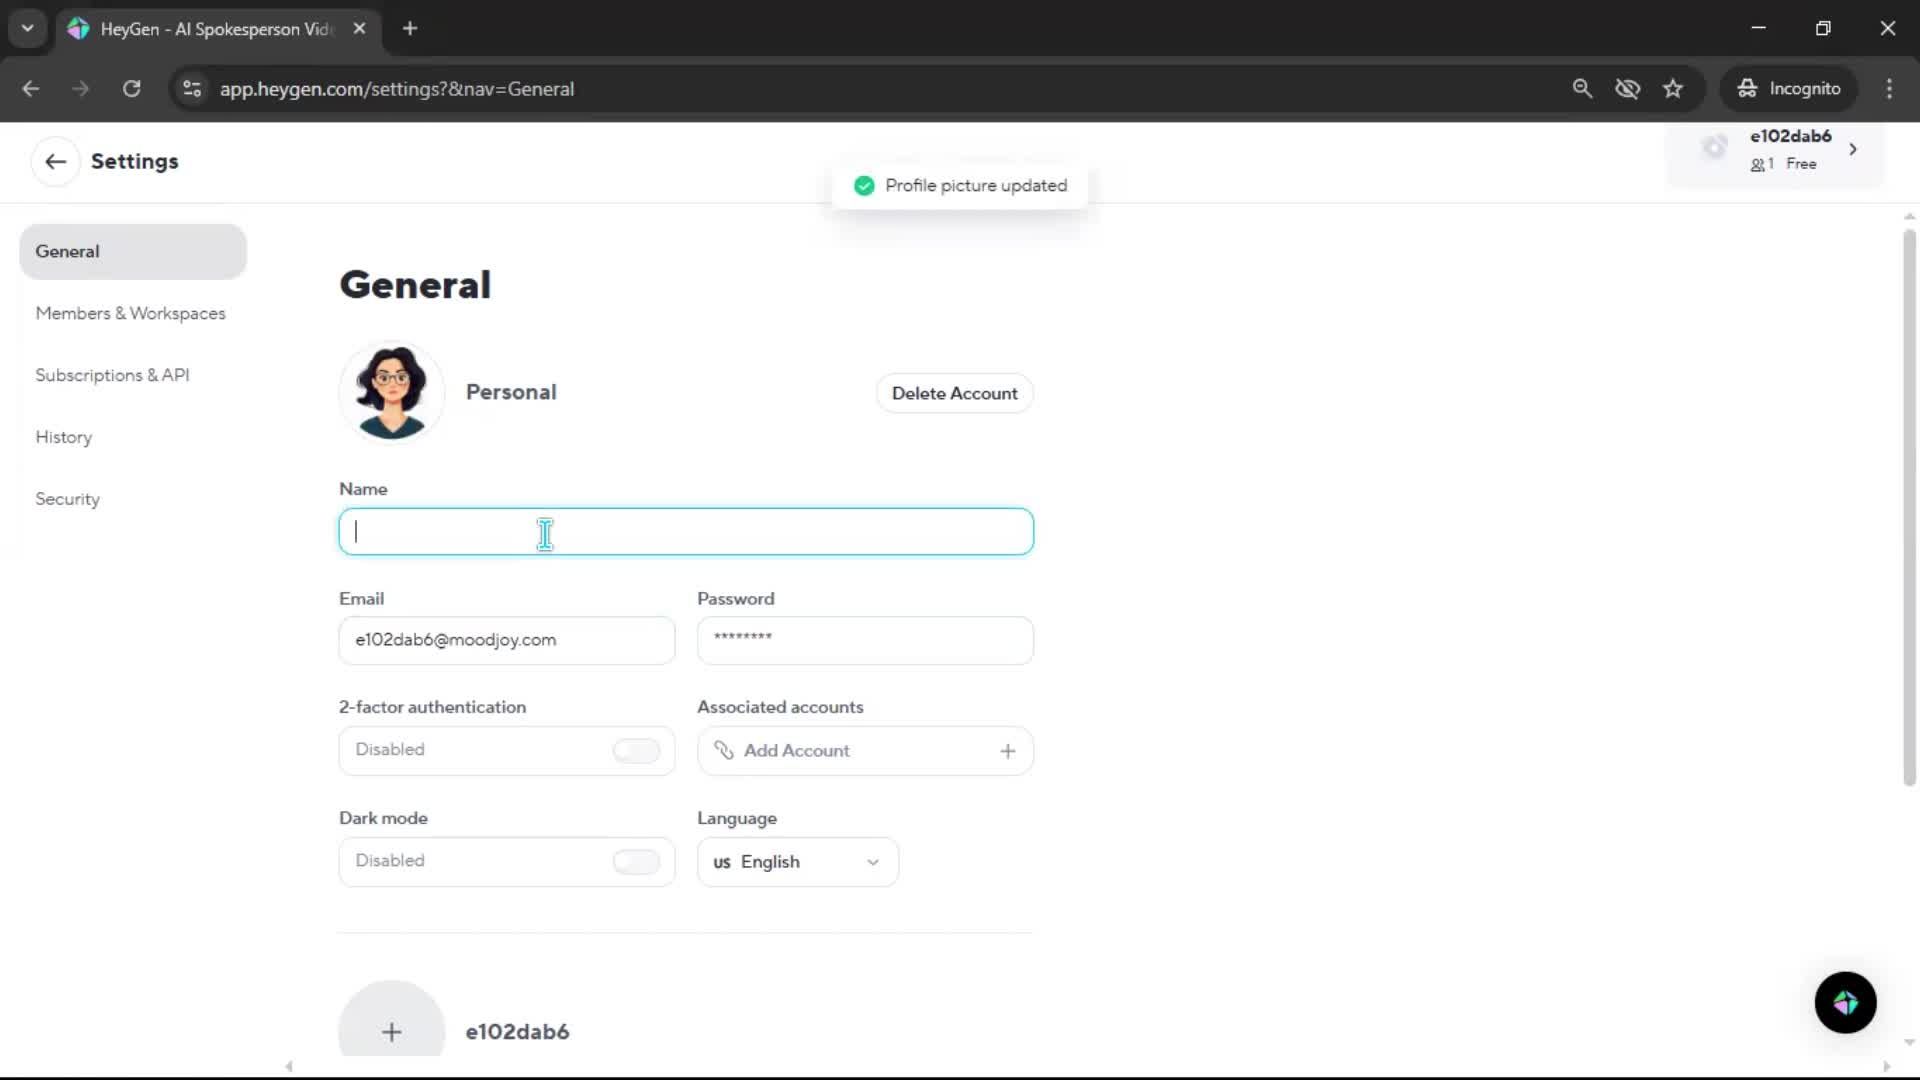Turn on the Dark mode toggle
1920x1080 pixels.
pos(636,861)
